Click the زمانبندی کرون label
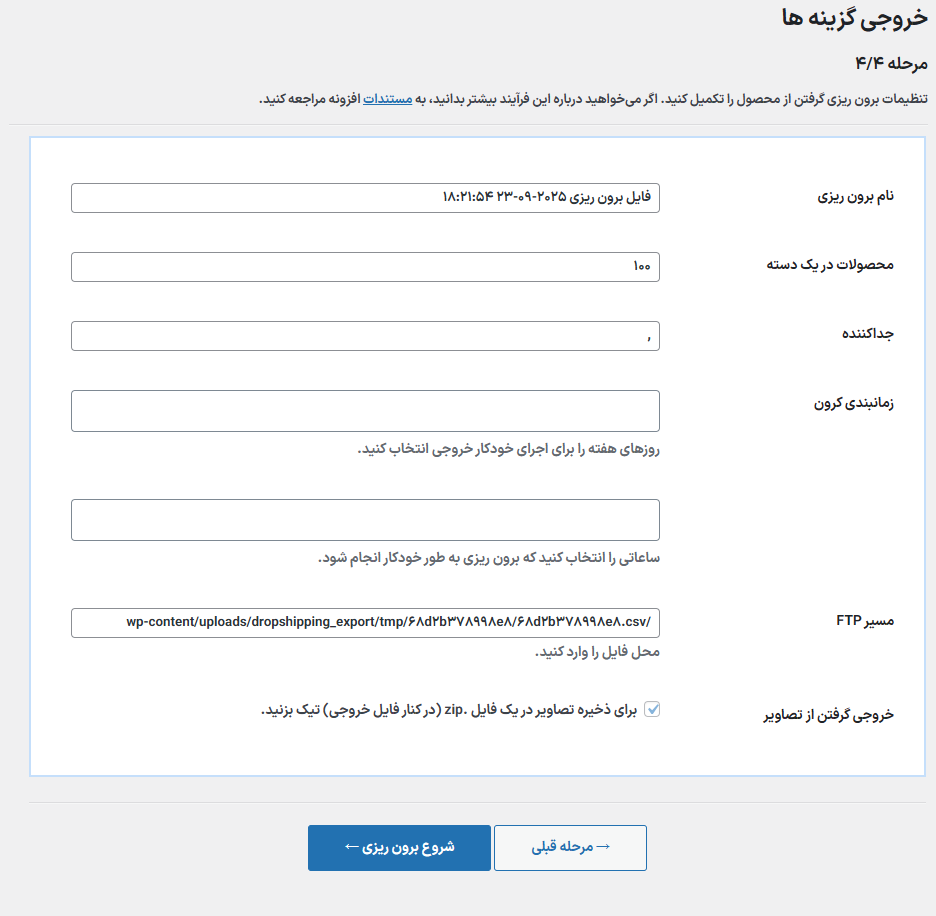The height and width of the screenshot is (916, 936). 853,403
